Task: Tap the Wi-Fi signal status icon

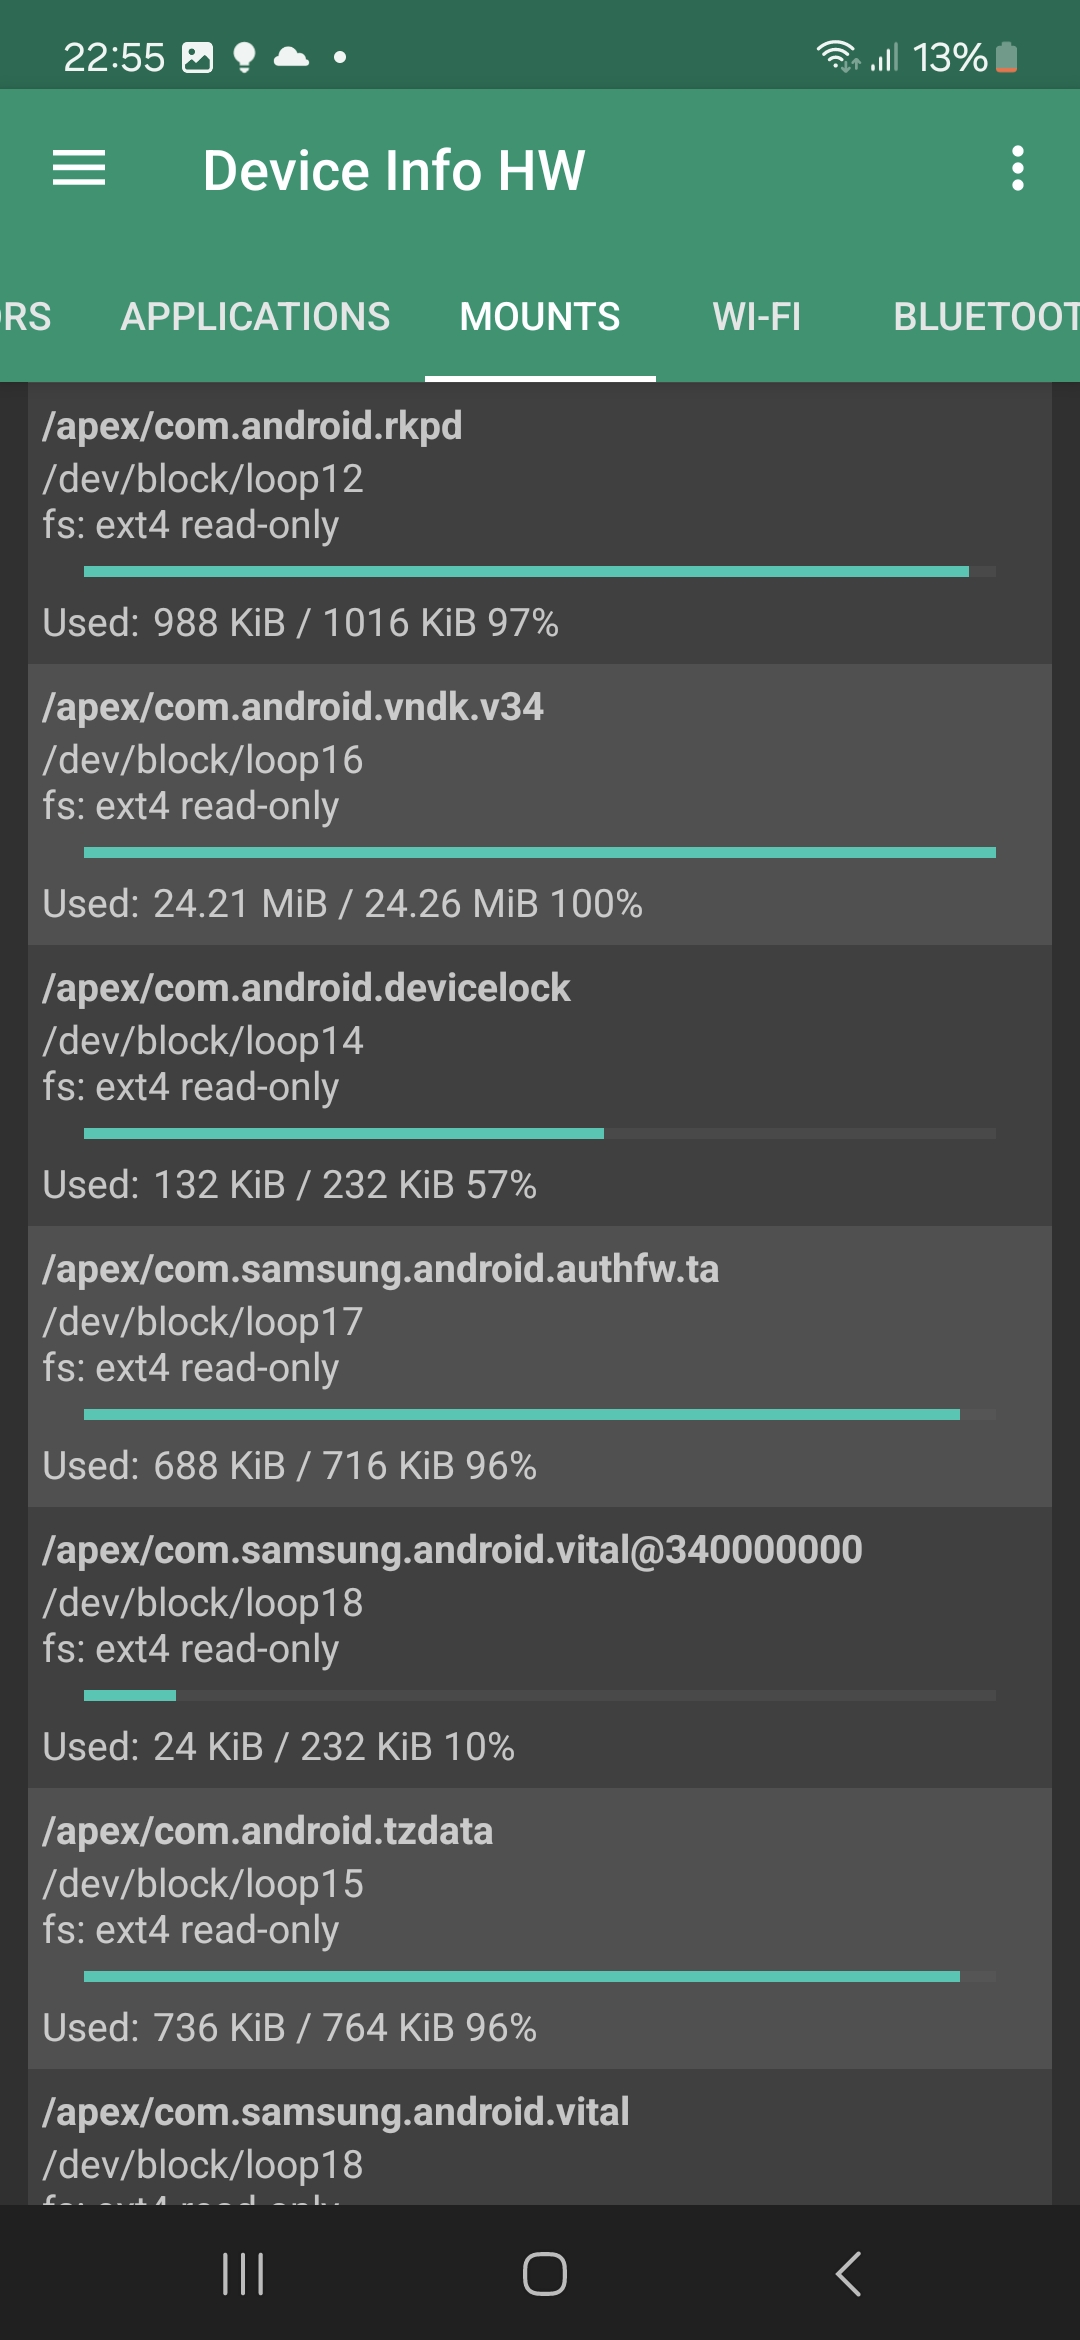Action: tap(836, 56)
